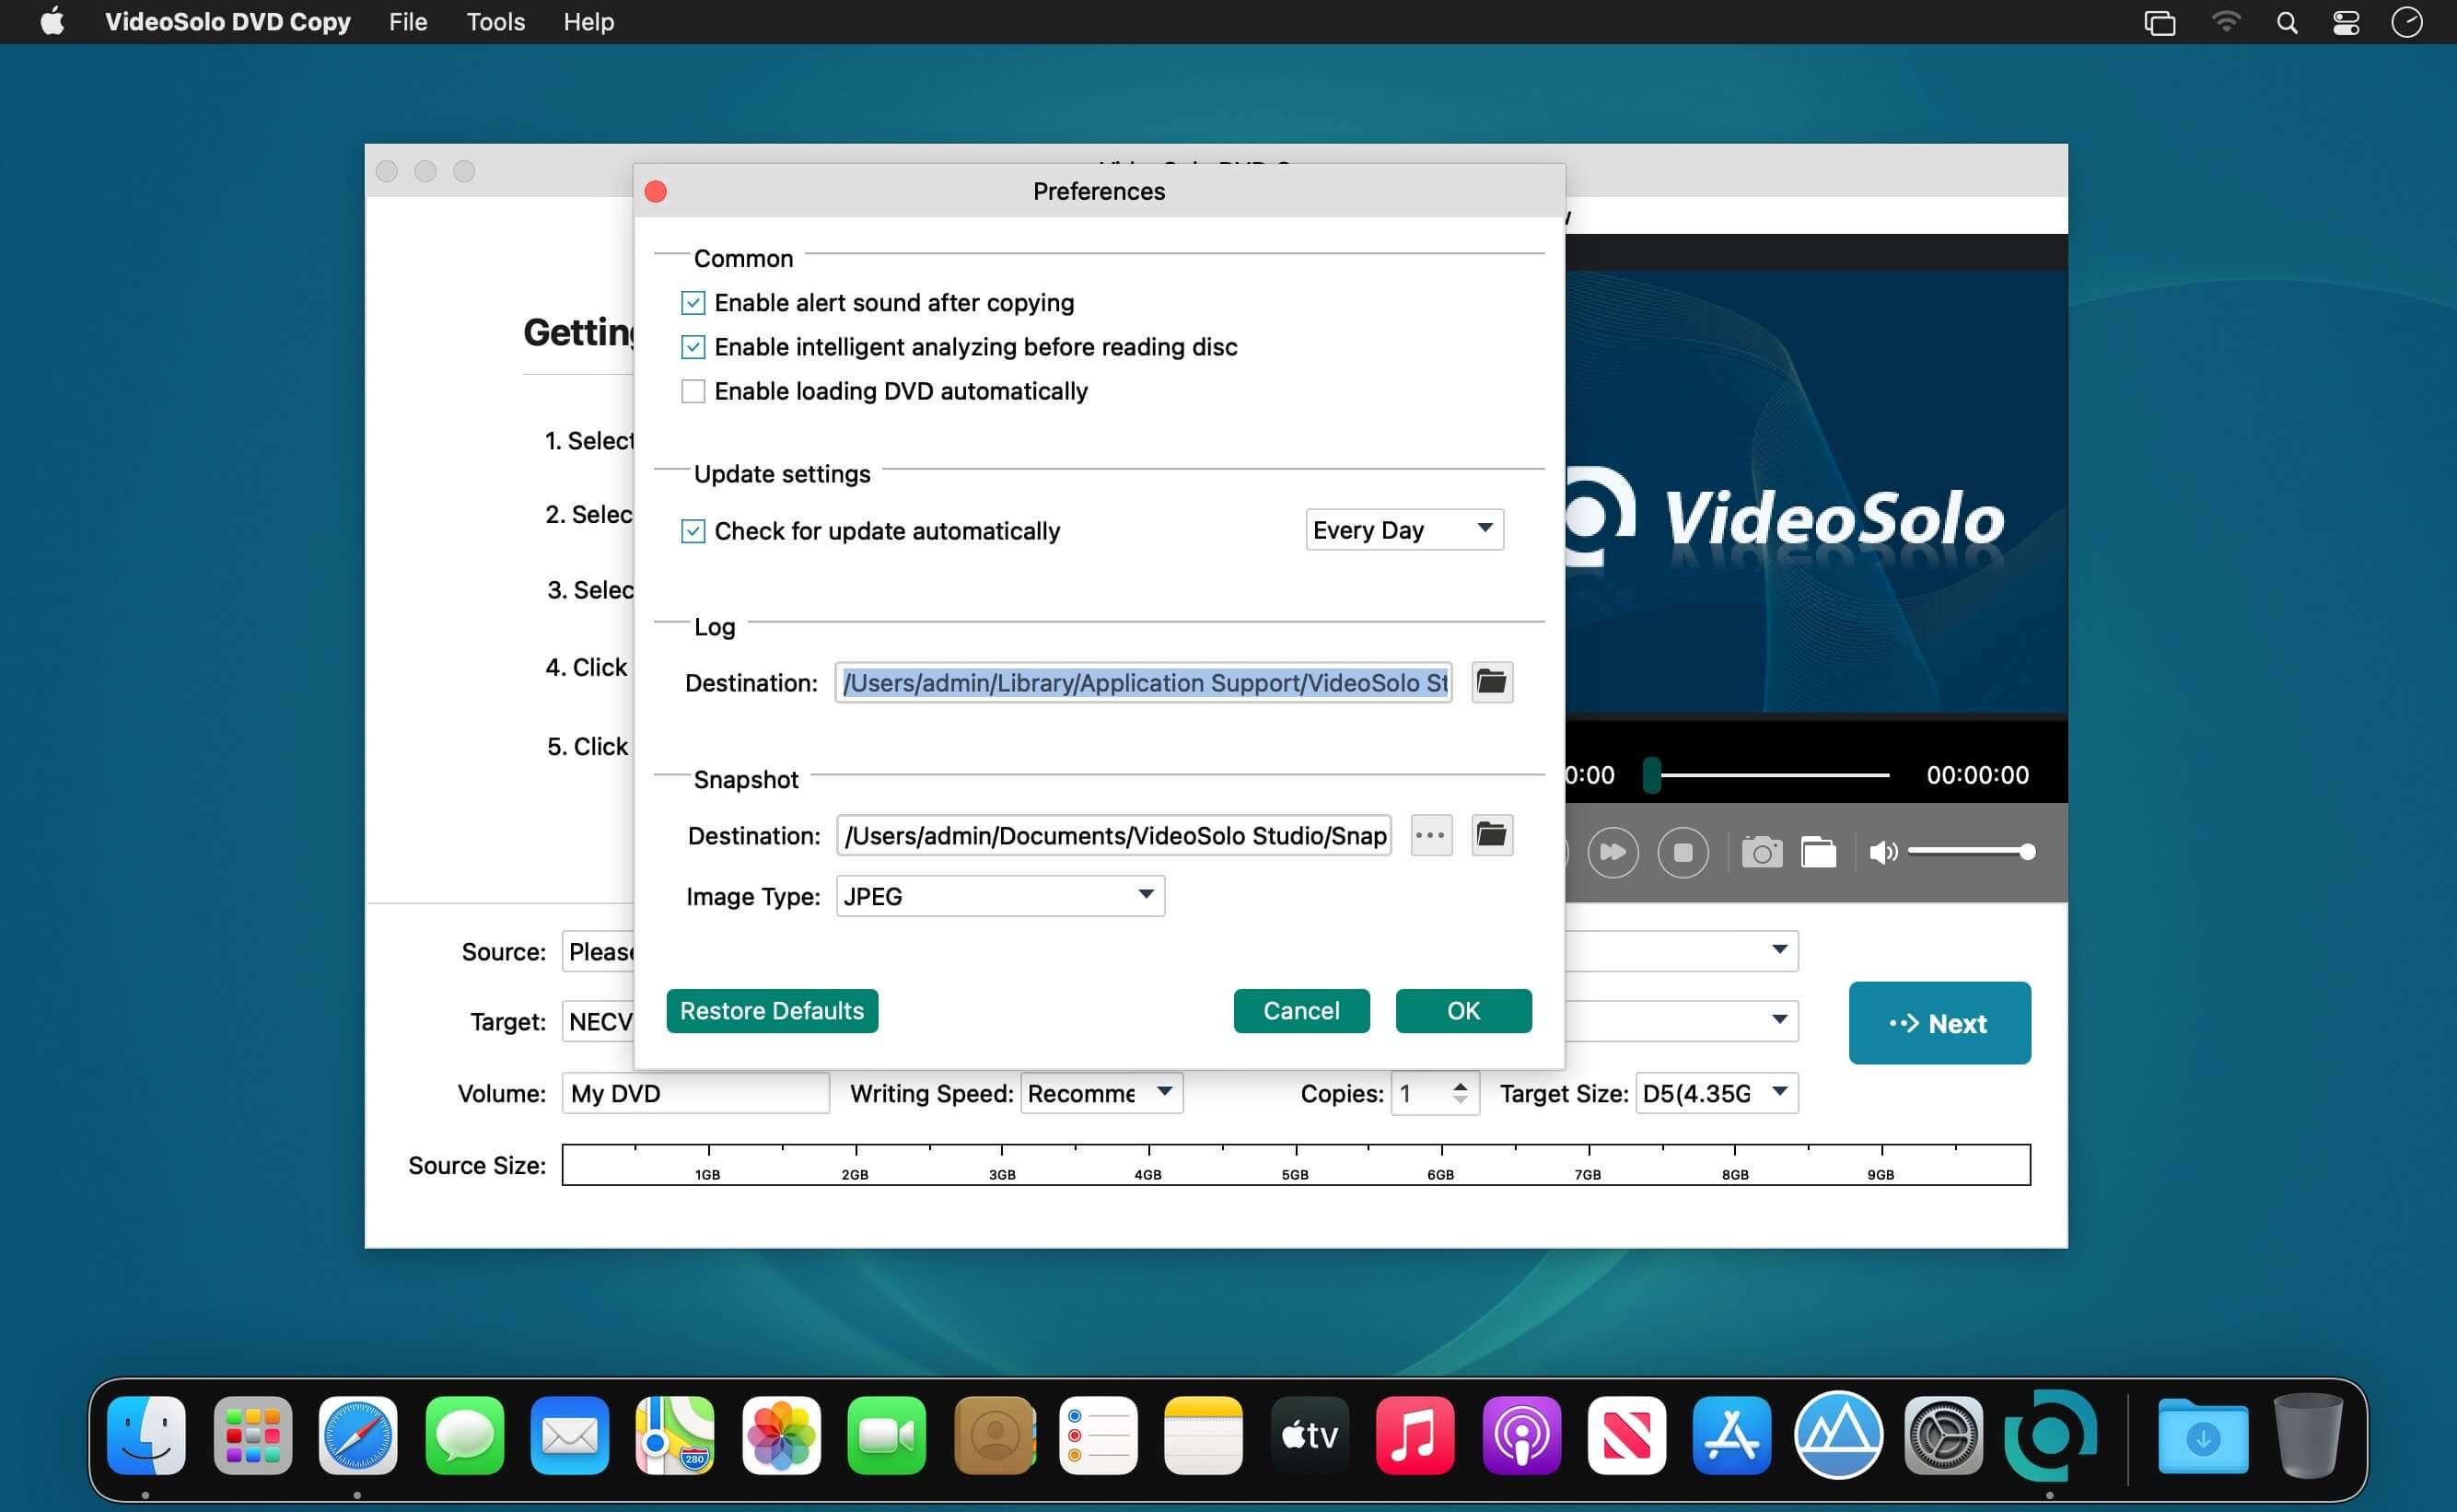This screenshot has height=1512, width=2457.
Task: Click fast forward button in player
Action: pyautogui.click(x=1612, y=853)
